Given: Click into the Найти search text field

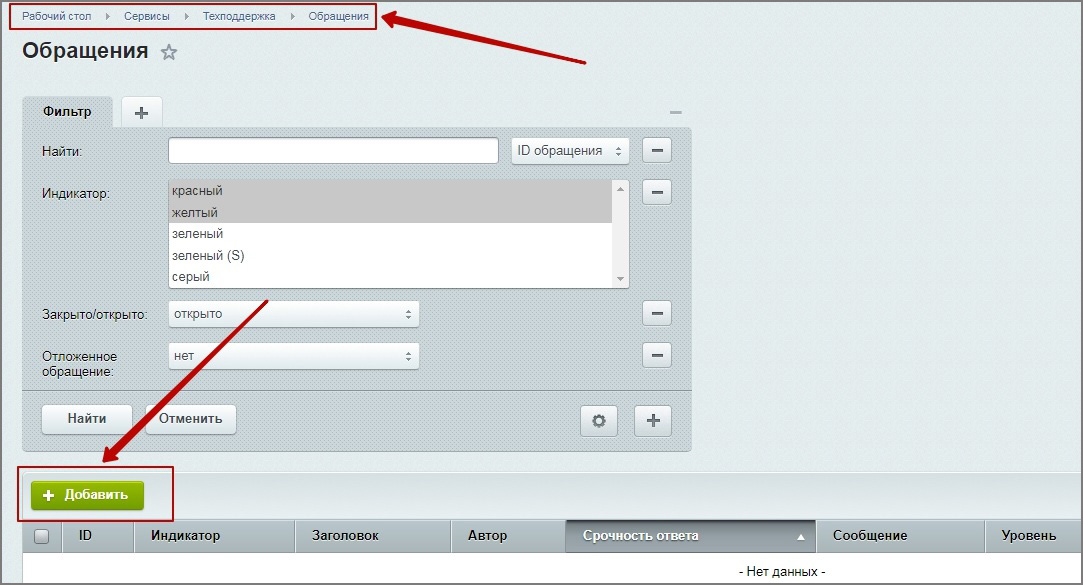Looking at the screenshot, I should coord(333,151).
